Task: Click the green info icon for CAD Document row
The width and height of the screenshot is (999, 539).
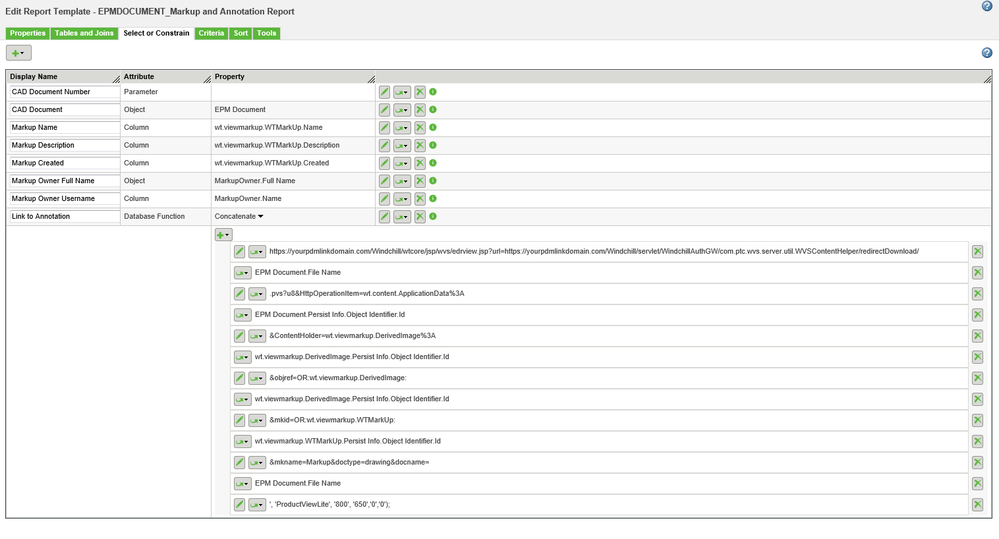Action: pyautogui.click(x=433, y=110)
